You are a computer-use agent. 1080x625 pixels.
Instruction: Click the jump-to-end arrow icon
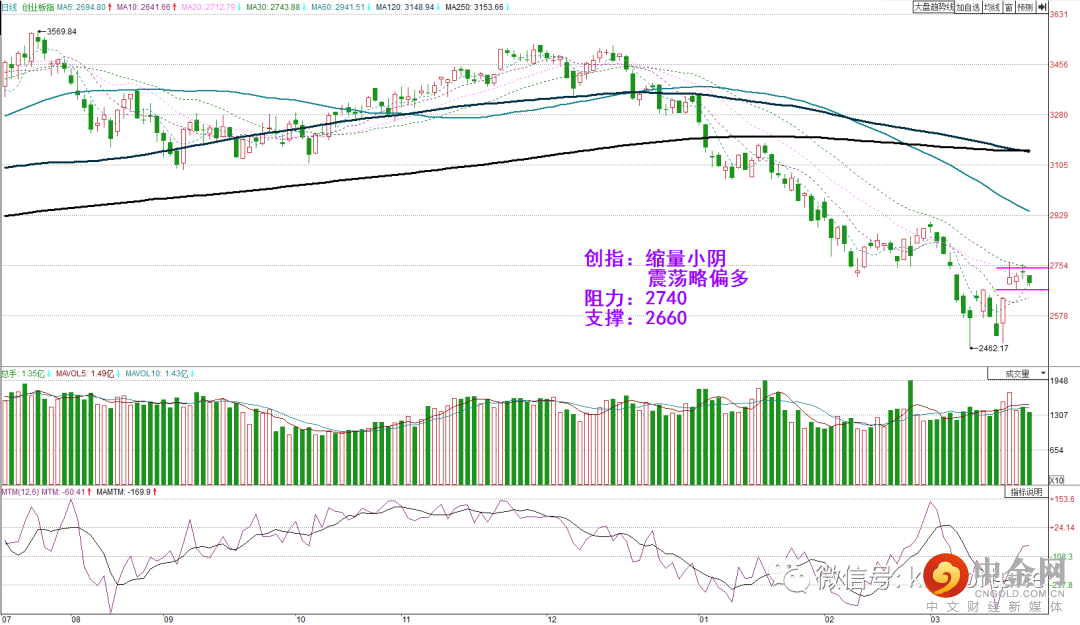click(x=1042, y=8)
